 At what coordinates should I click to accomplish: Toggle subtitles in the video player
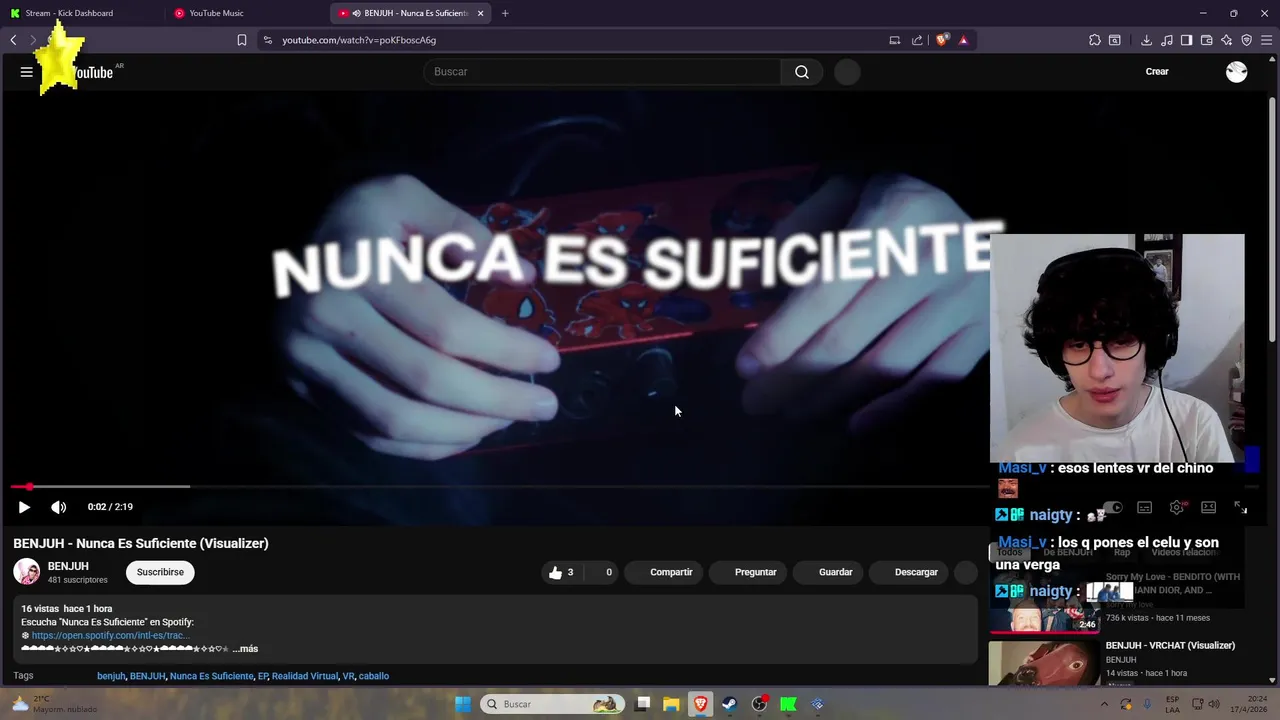1145,508
